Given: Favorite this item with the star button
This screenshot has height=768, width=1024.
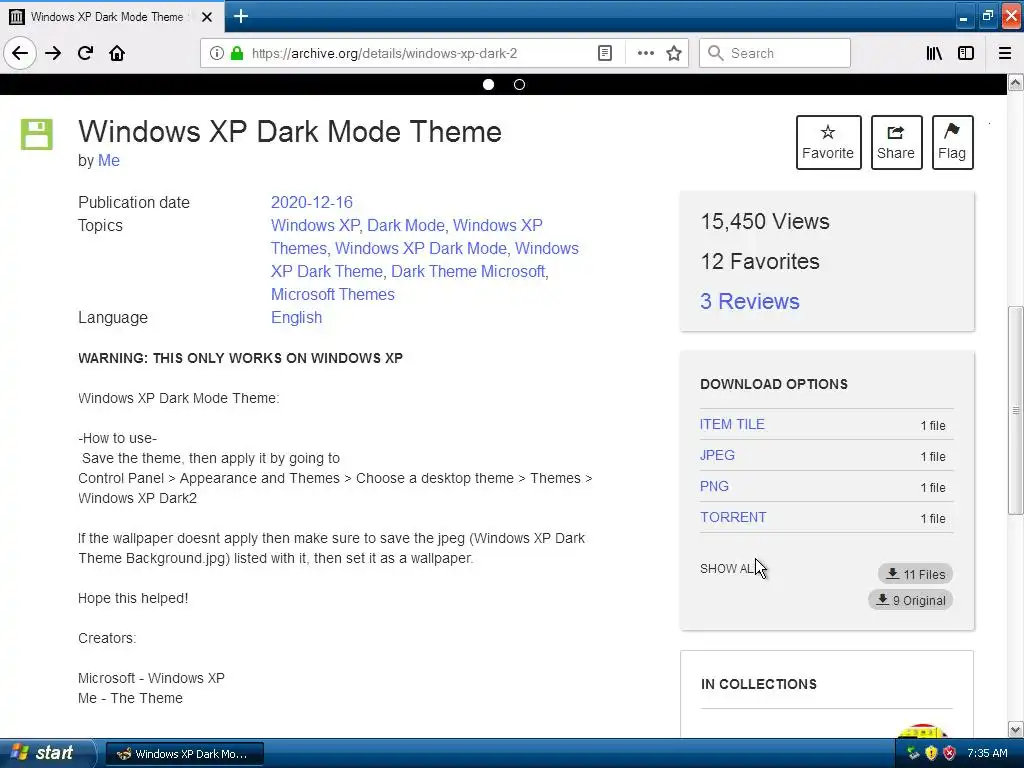Looking at the screenshot, I should (828, 142).
